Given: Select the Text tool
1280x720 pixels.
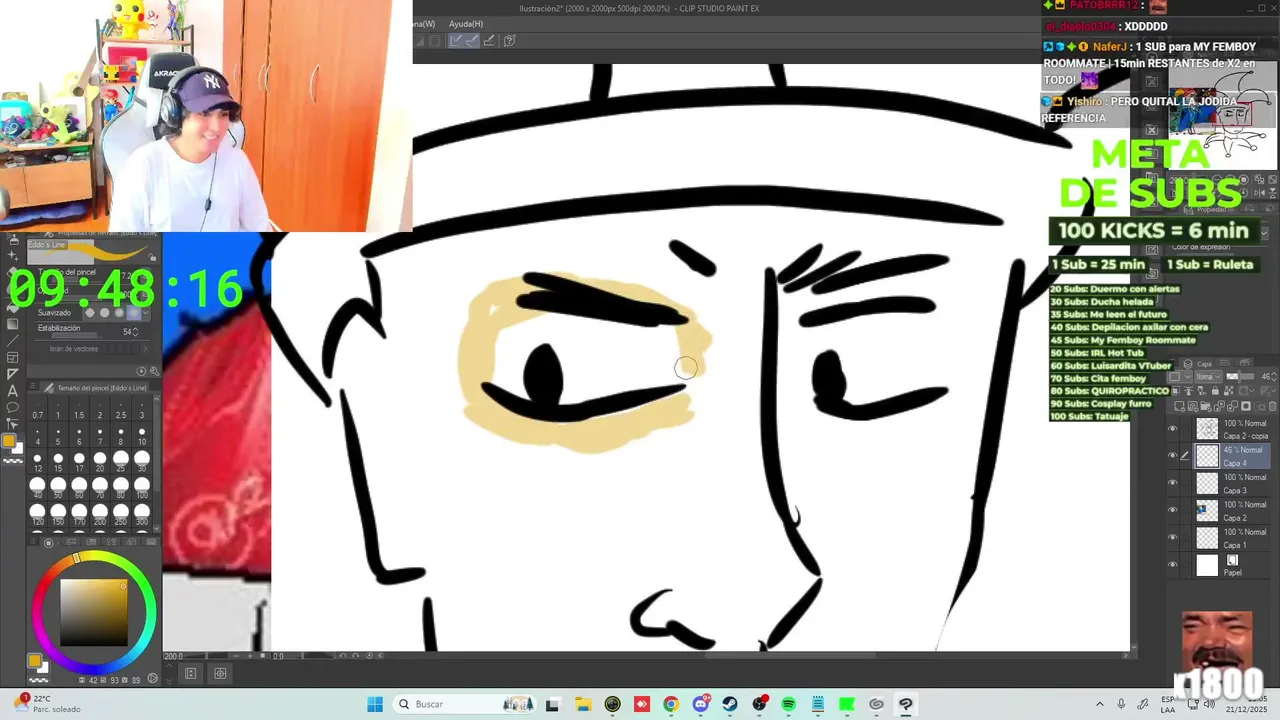Looking at the screenshot, I should [12, 391].
